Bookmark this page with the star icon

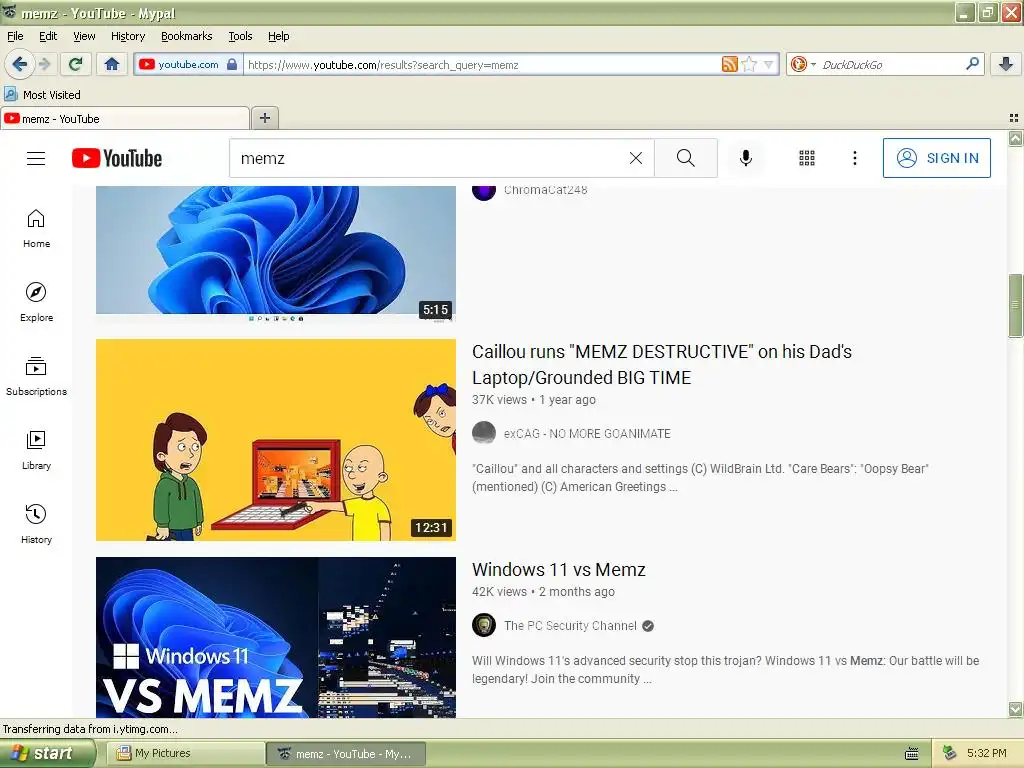click(749, 64)
